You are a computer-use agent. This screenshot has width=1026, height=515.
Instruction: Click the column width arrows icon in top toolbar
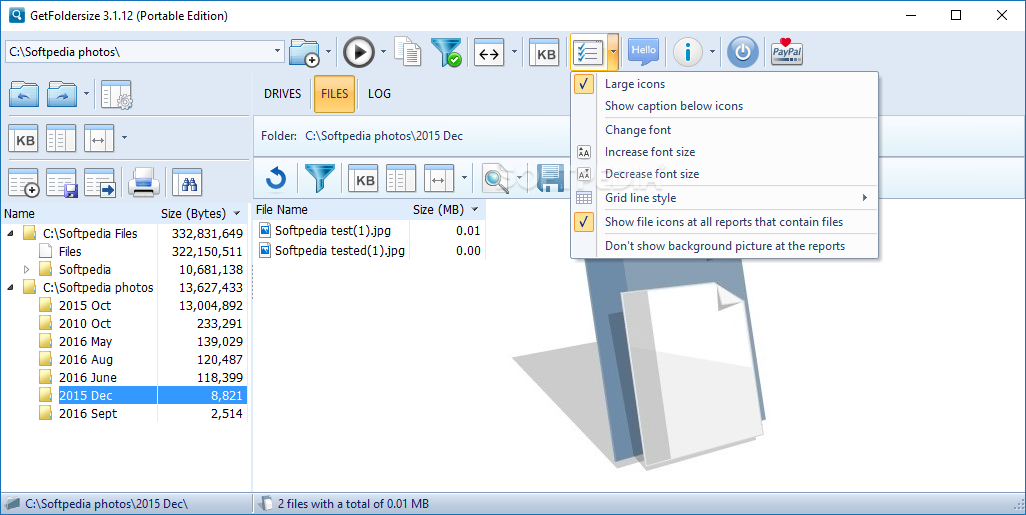(489, 54)
